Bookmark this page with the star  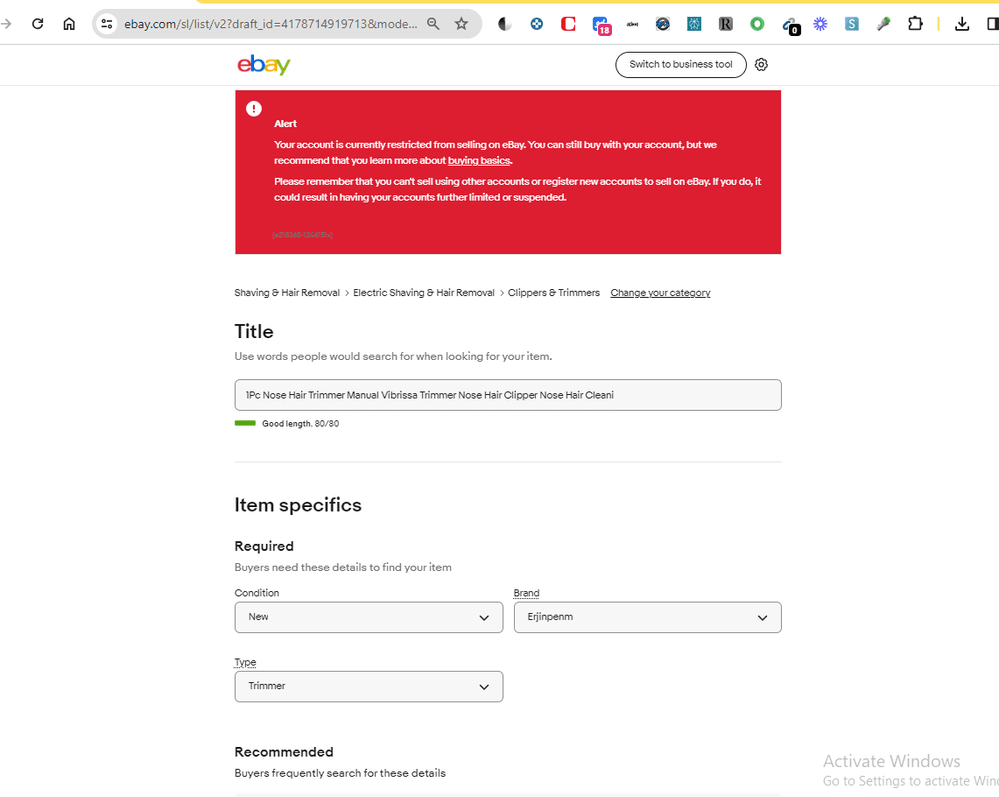(461, 24)
